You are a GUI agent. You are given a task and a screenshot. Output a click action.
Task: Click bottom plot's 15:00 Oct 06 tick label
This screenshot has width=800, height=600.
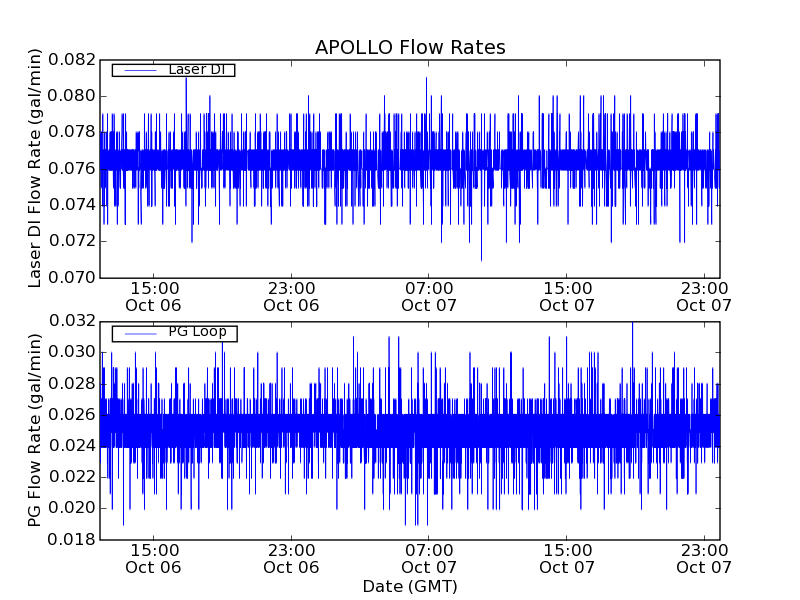[153, 558]
